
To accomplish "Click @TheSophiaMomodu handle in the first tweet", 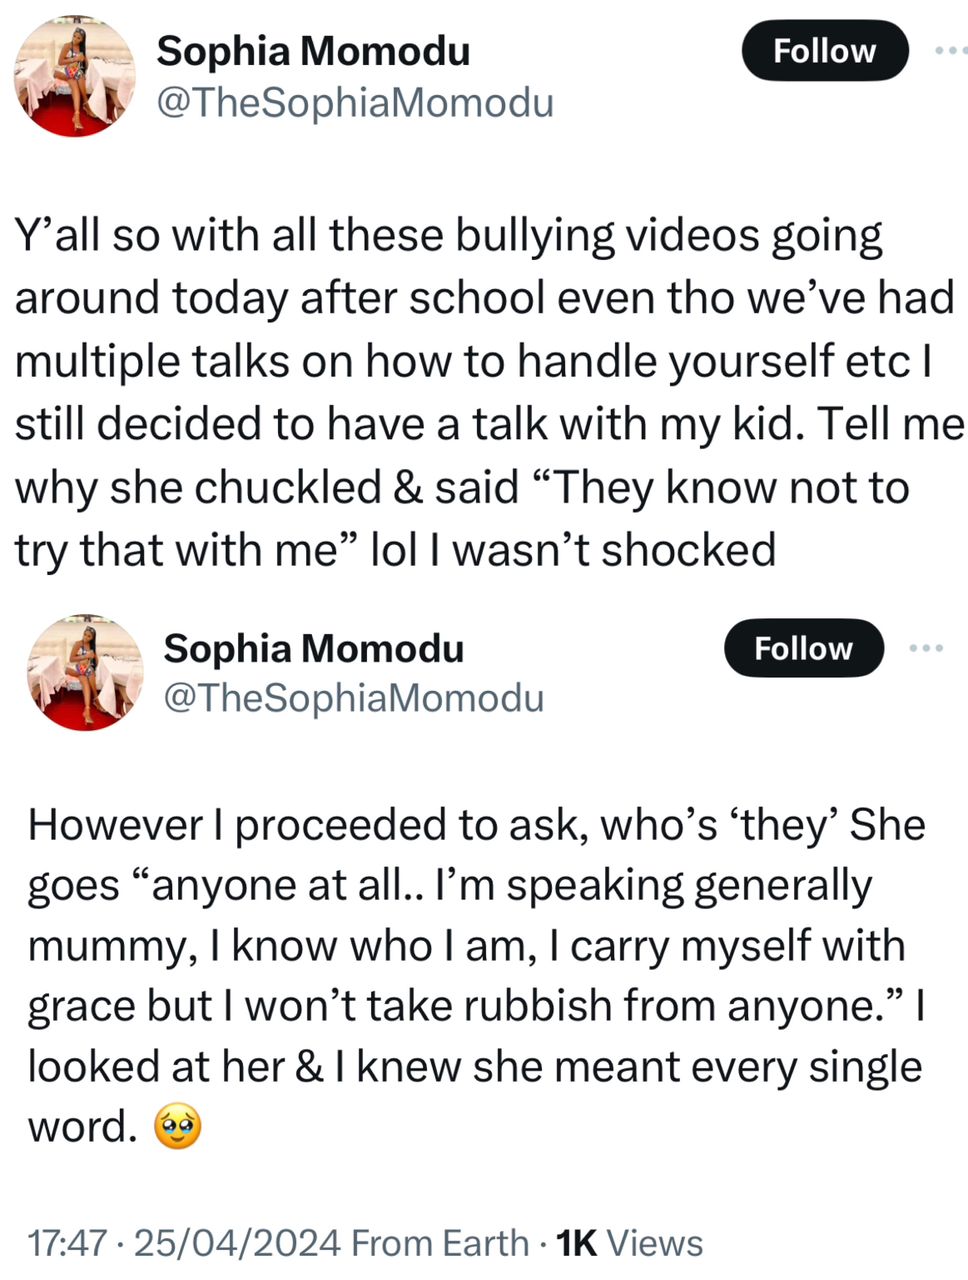I will point(354,102).
